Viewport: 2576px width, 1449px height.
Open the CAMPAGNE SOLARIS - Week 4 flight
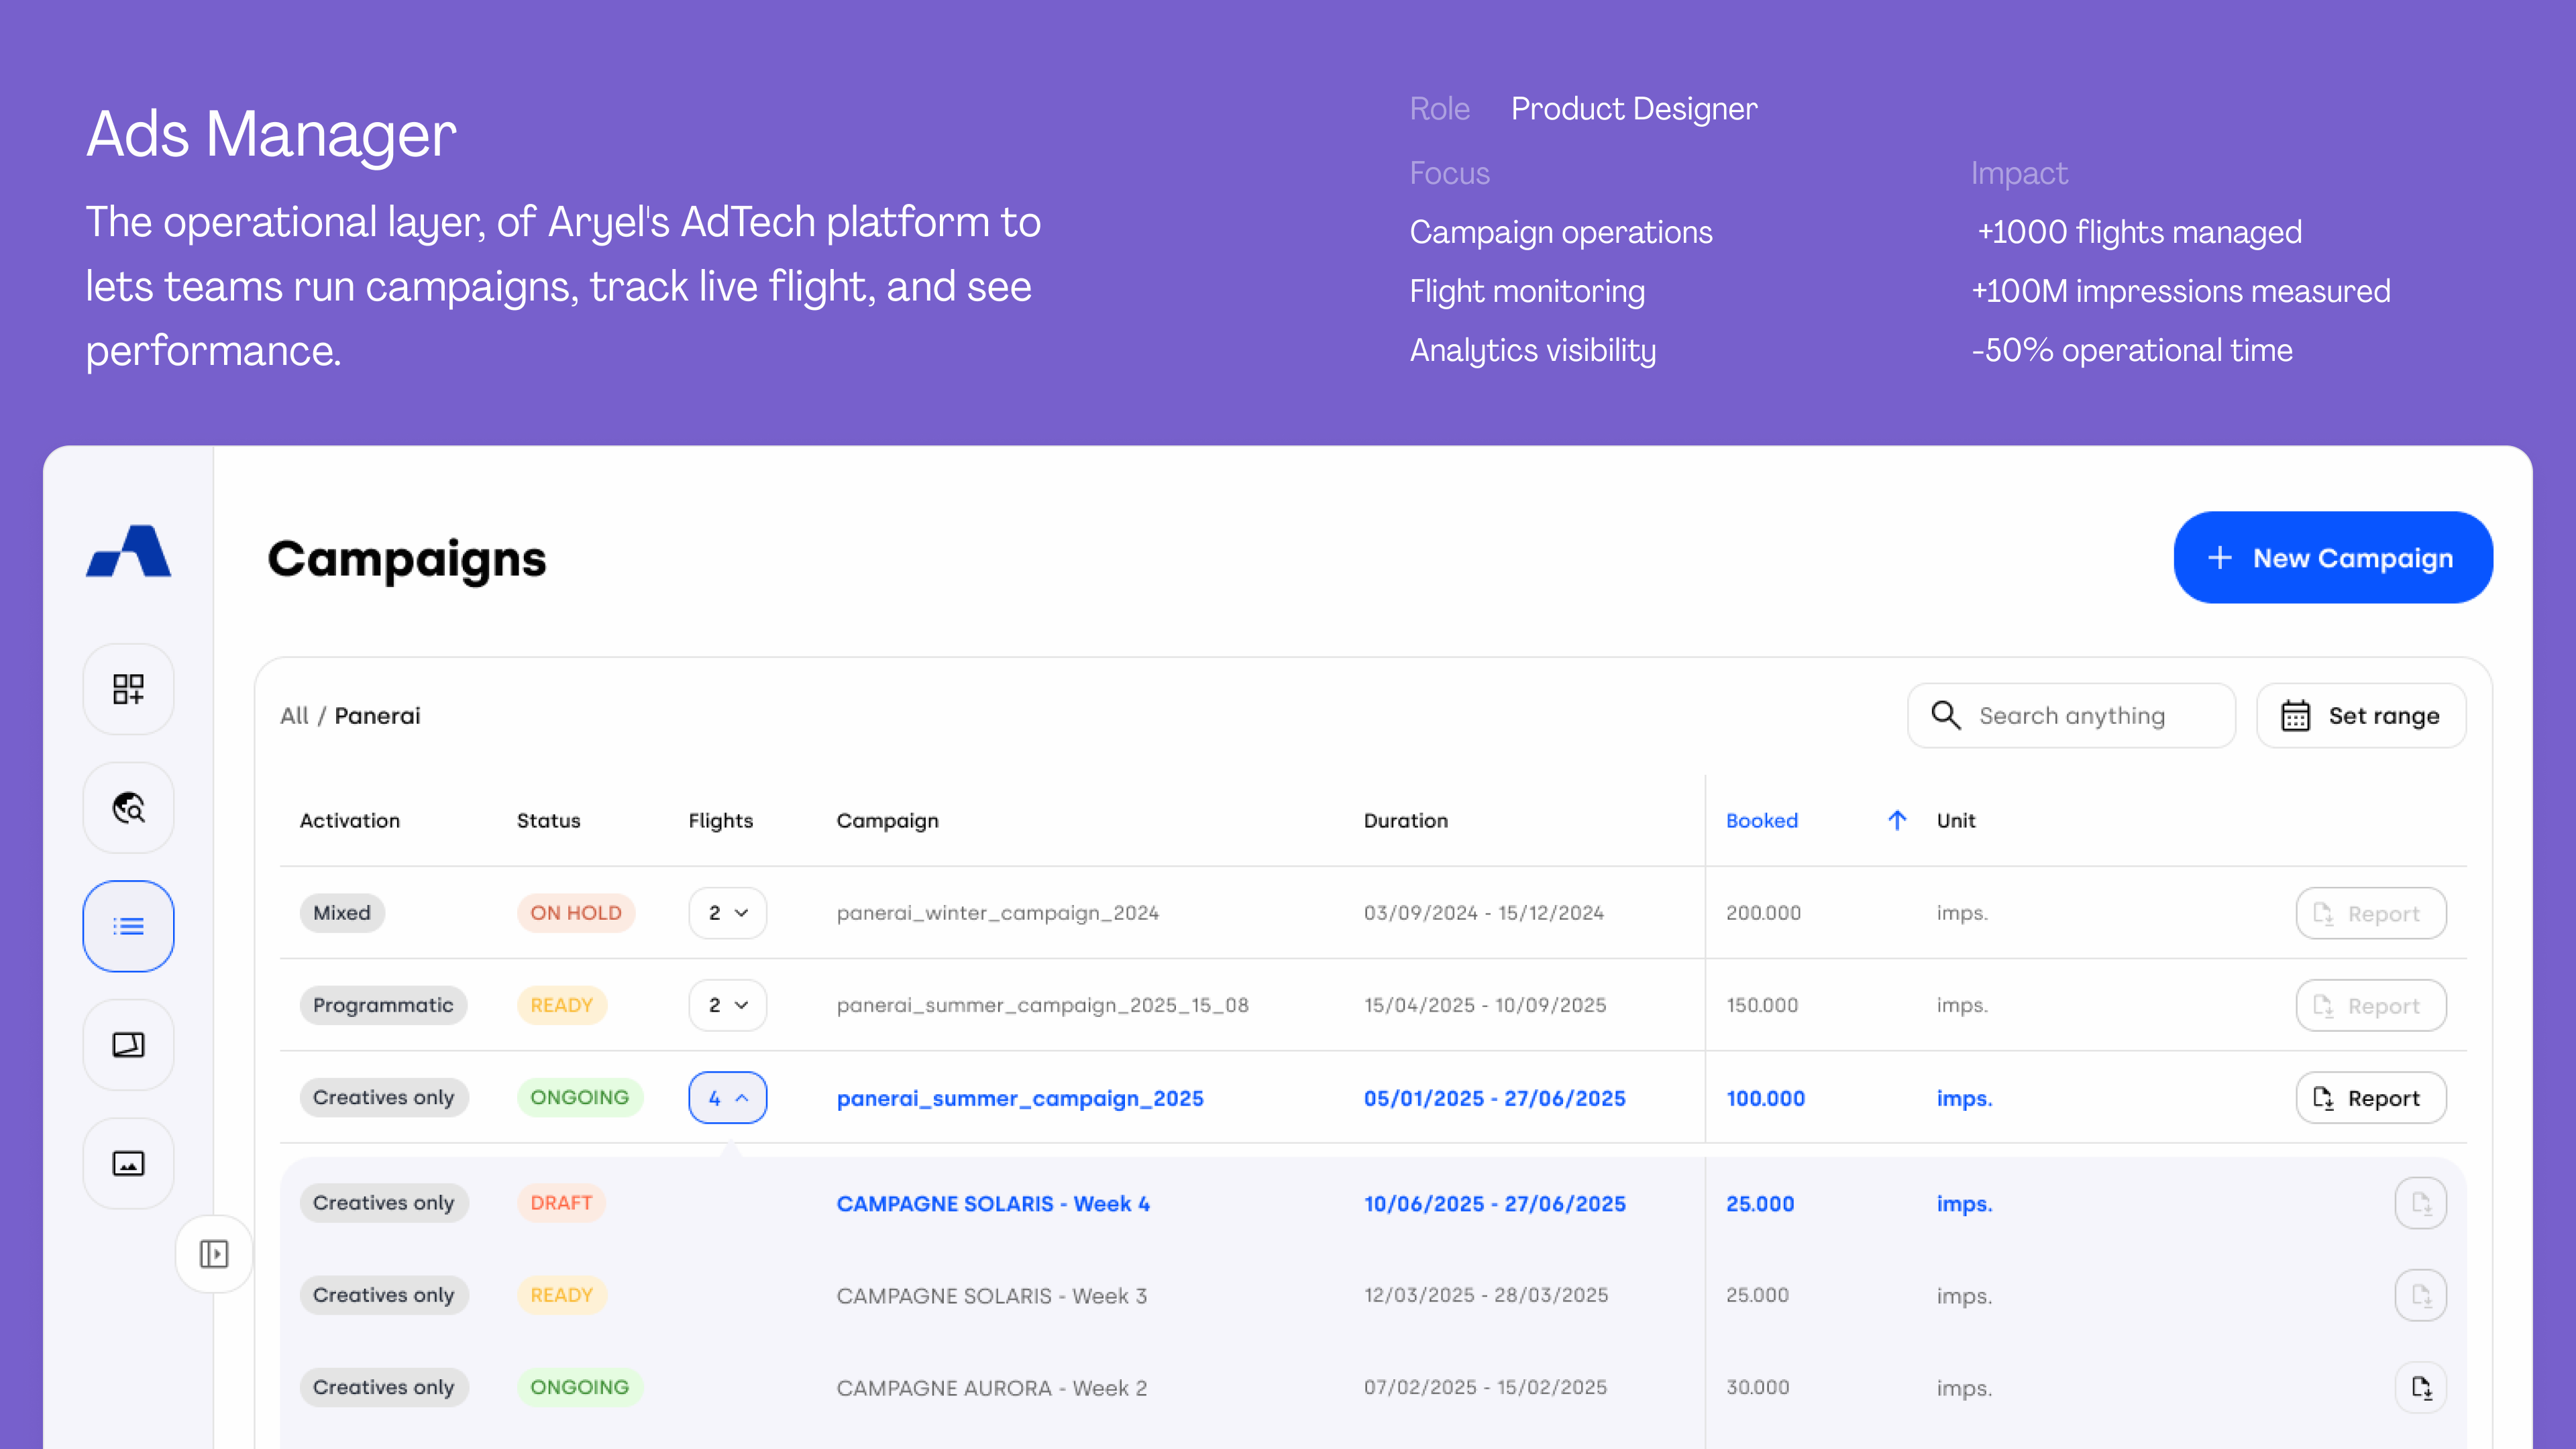pos(993,1203)
